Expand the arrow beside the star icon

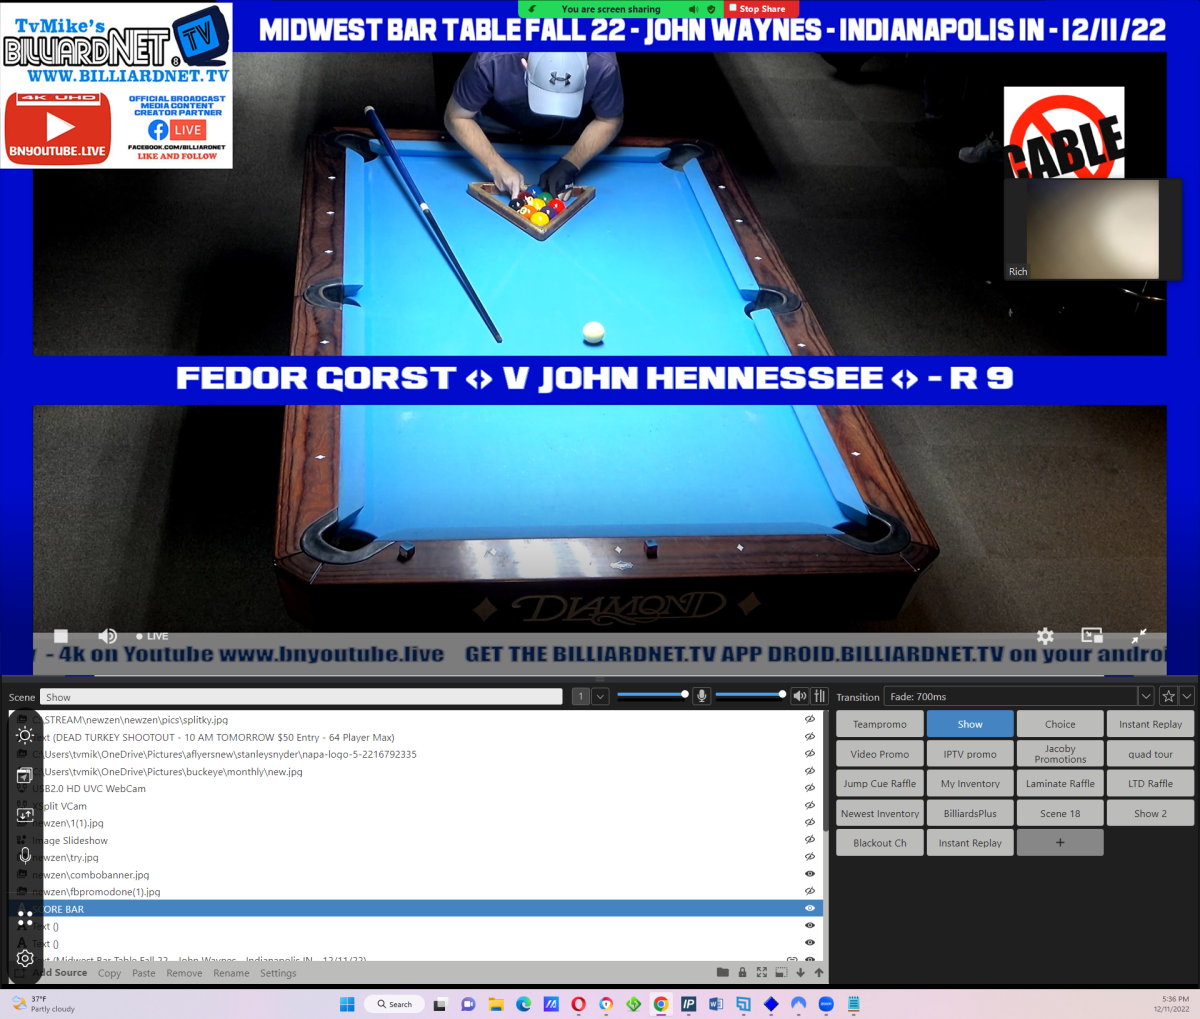1187,696
